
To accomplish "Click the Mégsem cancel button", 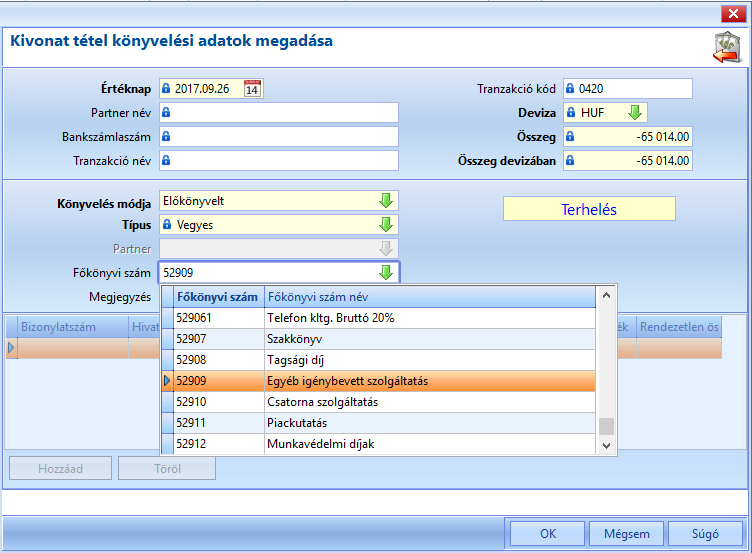I will [x=626, y=534].
